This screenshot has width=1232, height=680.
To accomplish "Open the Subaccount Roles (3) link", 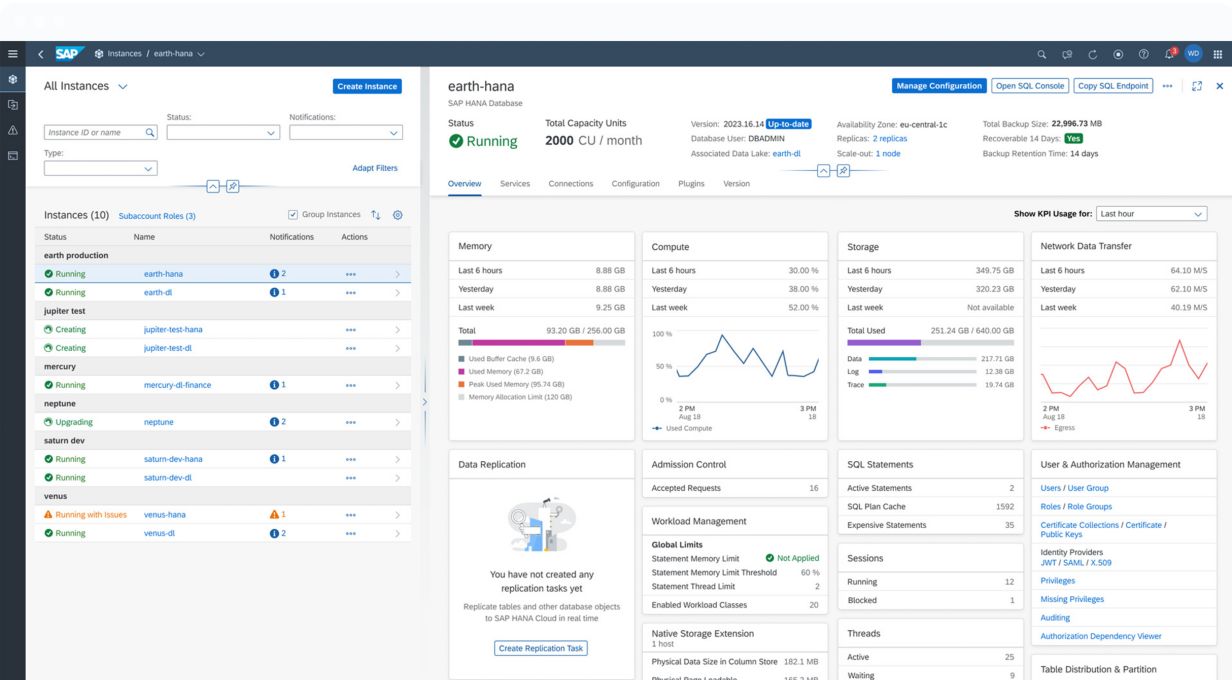I will pyautogui.click(x=157, y=216).
